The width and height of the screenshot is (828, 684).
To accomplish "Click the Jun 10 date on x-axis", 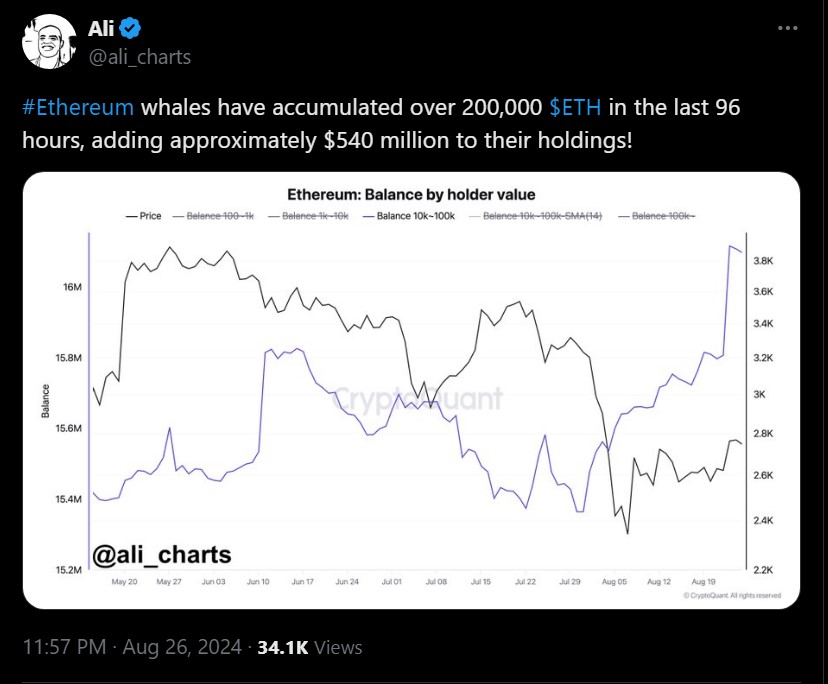I will (x=258, y=581).
